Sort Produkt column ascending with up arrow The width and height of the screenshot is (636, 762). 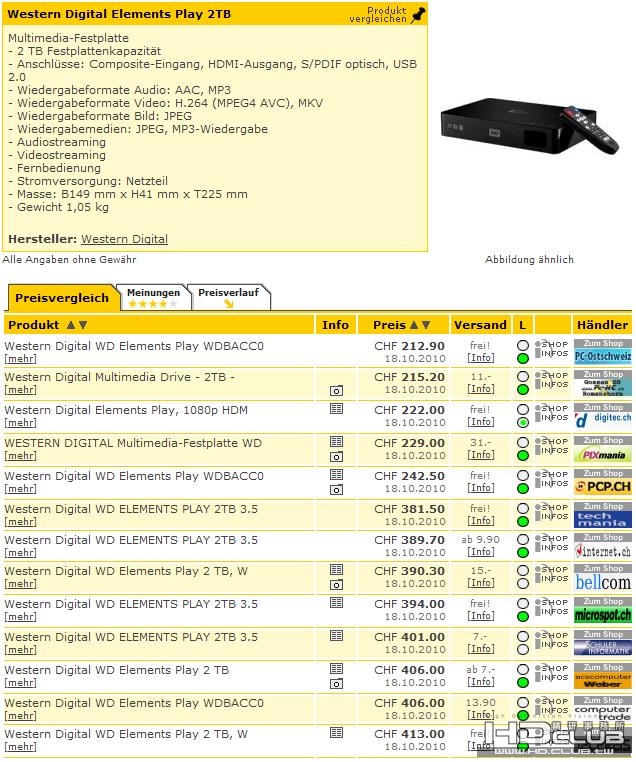[71, 325]
